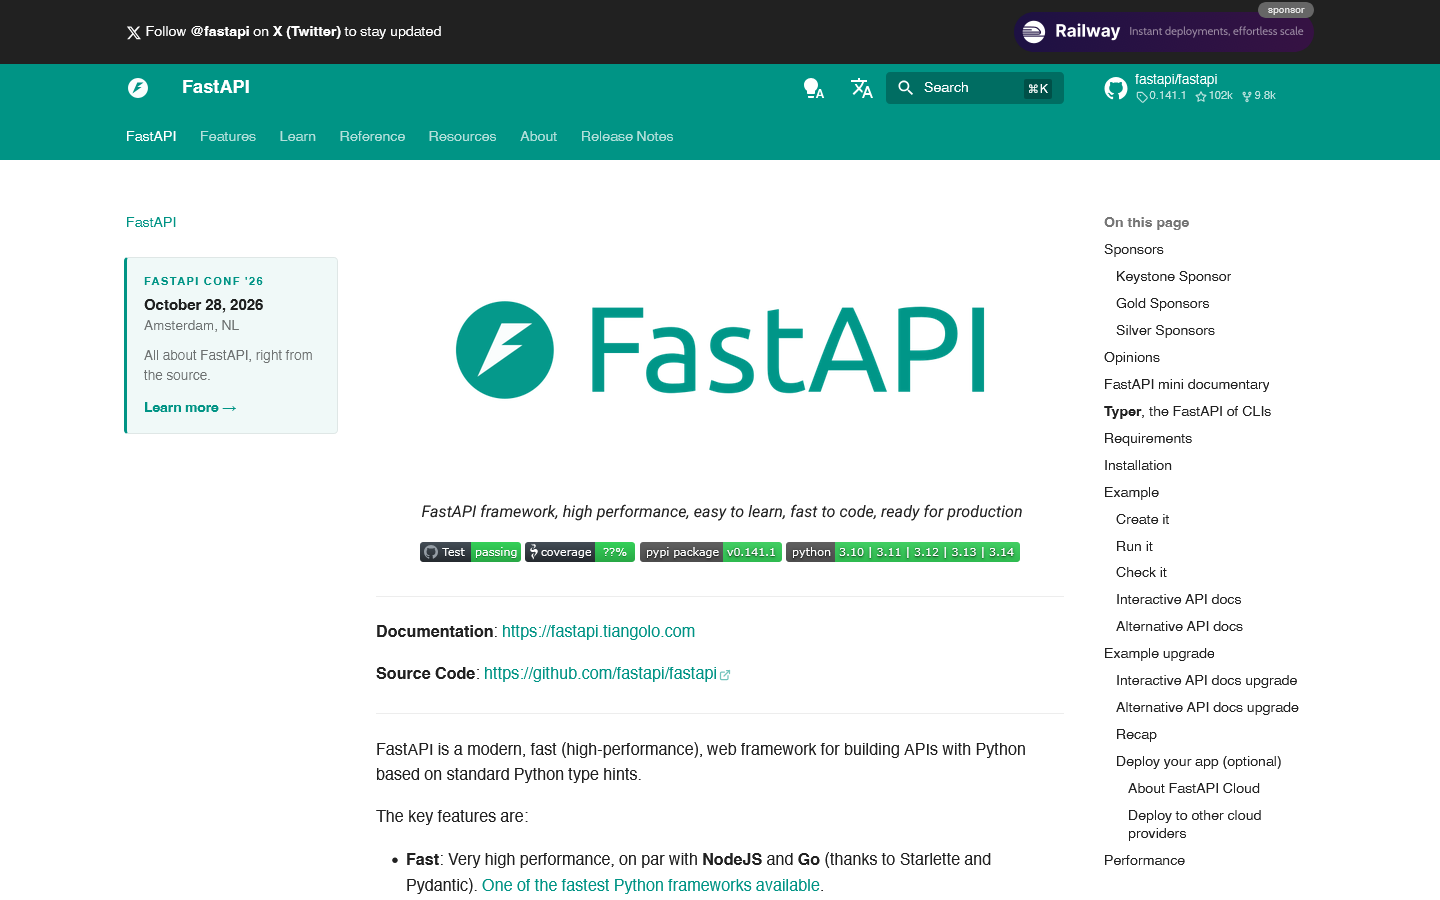The width and height of the screenshot is (1440, 900).
Task: Jump to the Performance section
Action: tap(1144, 860)
